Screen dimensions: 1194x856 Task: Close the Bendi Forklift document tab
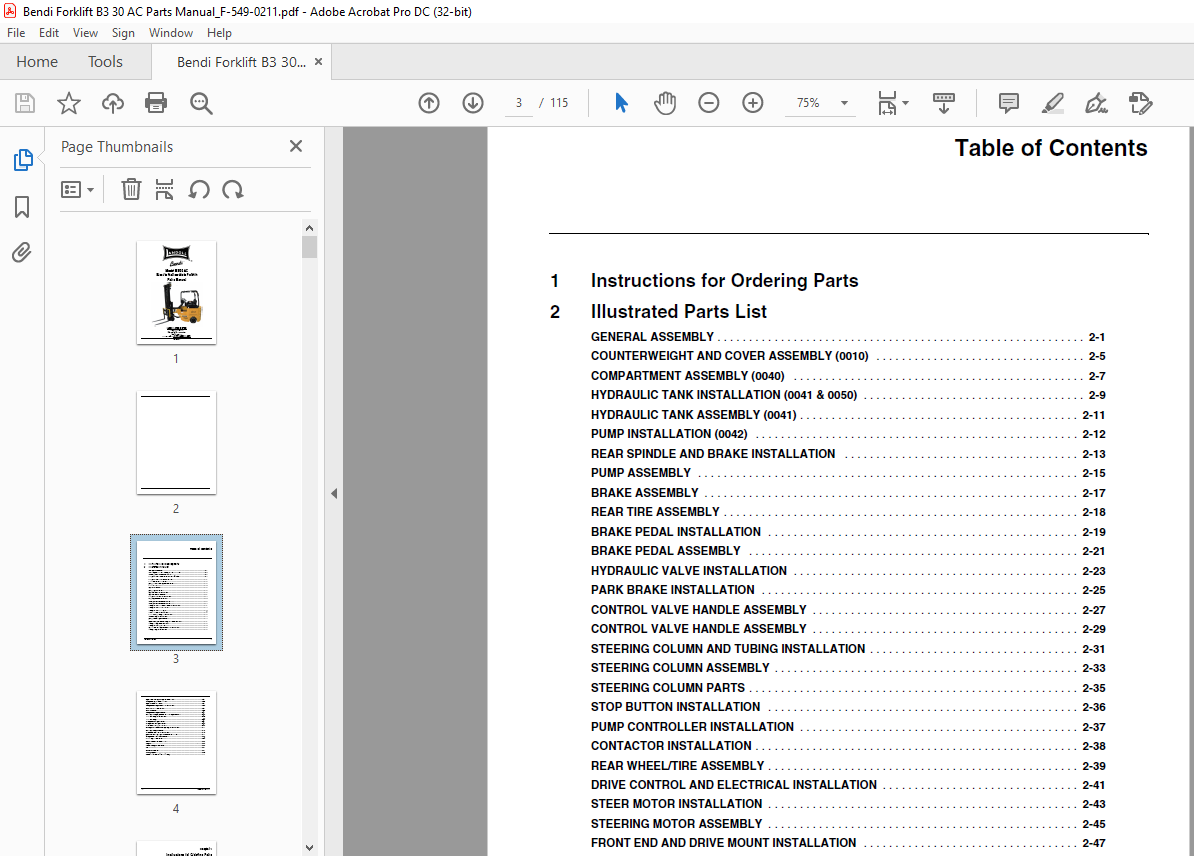click(x=318, y=62)
